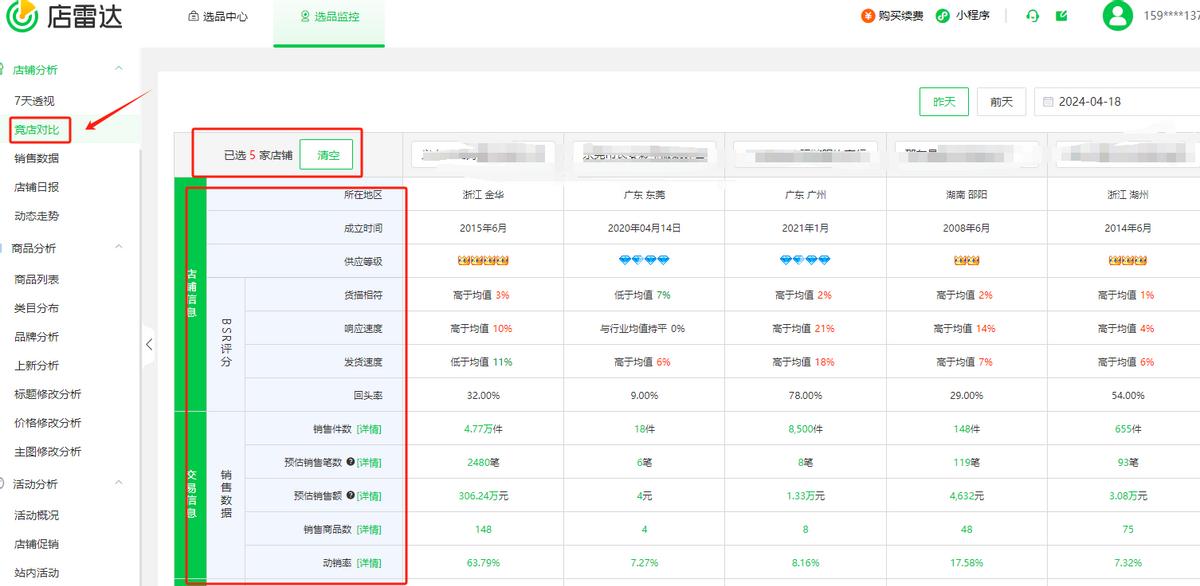The height and width of the screenshot is (586, 1200).
Task: Open the 小程序 mini program icon
Action: tap(942, 16)
